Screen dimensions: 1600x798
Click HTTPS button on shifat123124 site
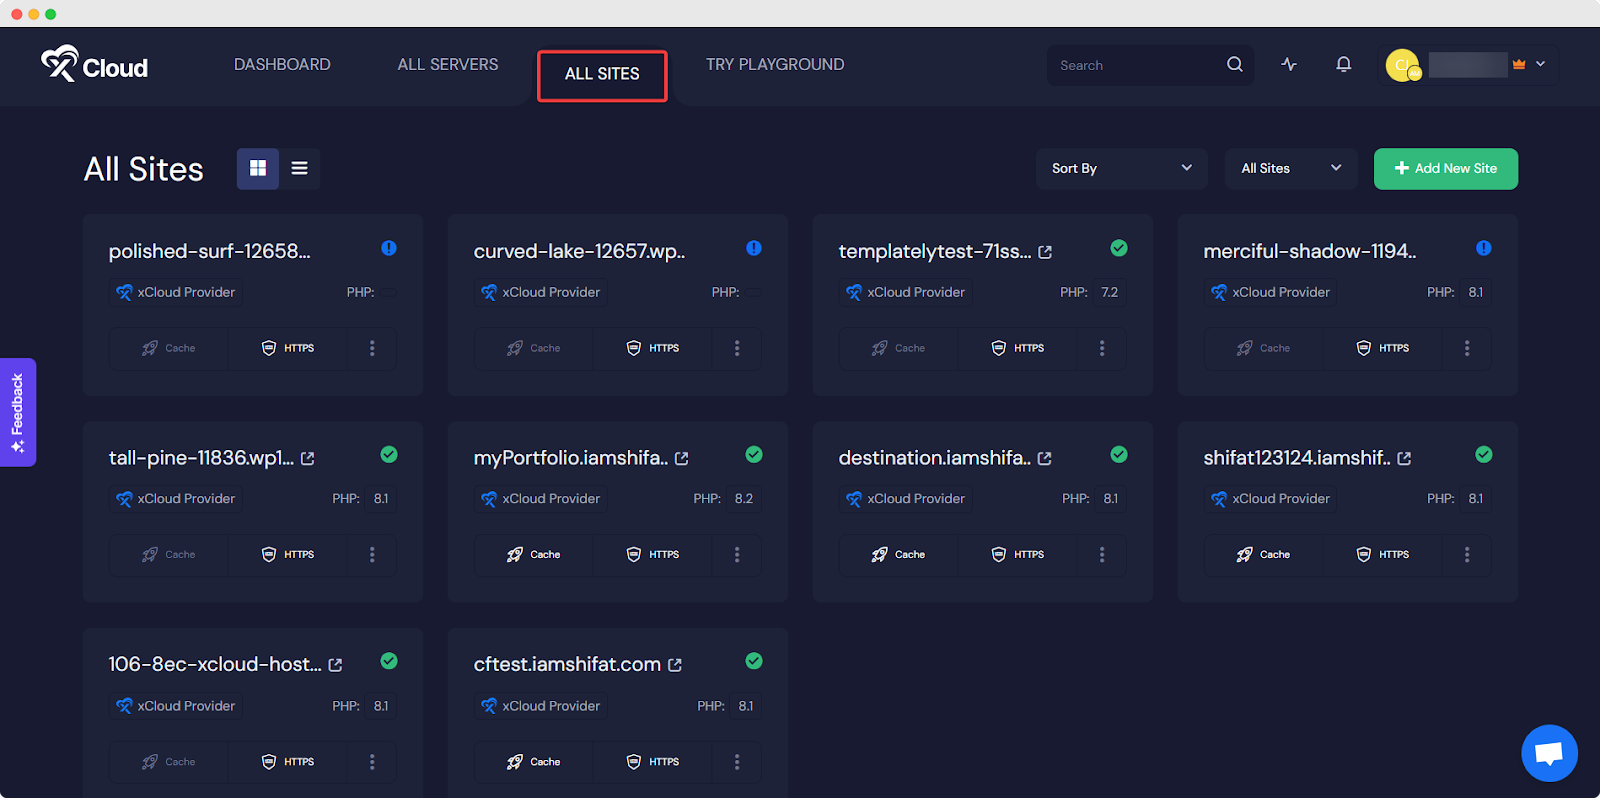pyautogui.click(x=1383, y=554)
